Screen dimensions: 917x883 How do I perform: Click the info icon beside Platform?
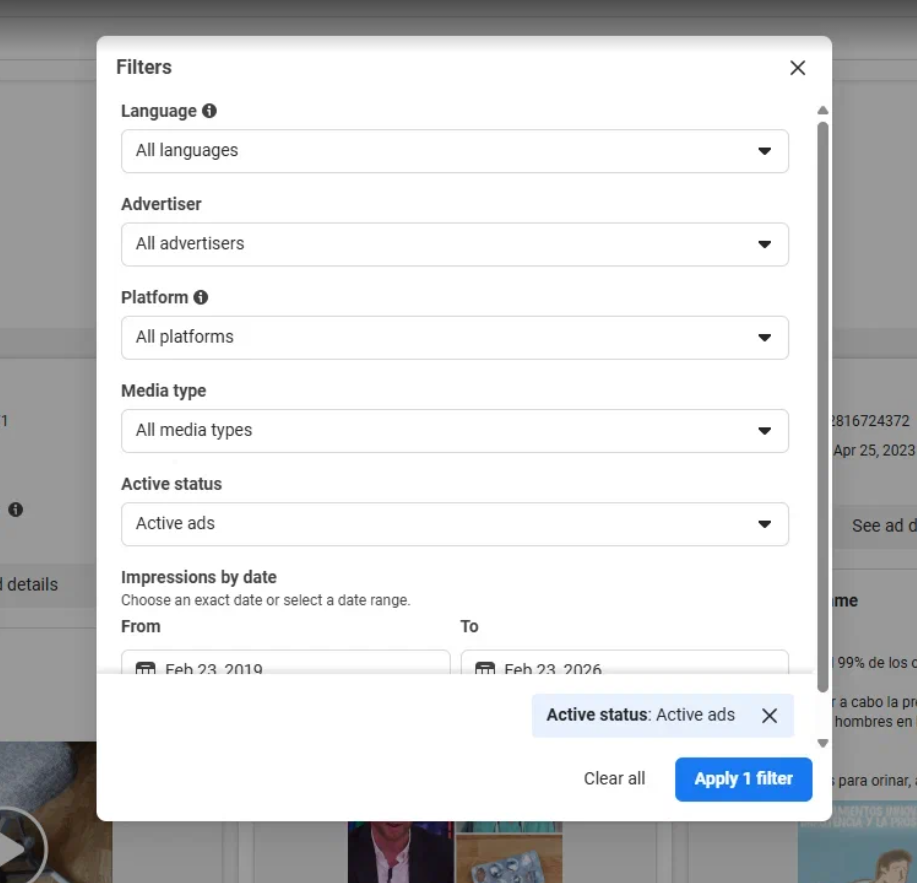coord(201,297)
